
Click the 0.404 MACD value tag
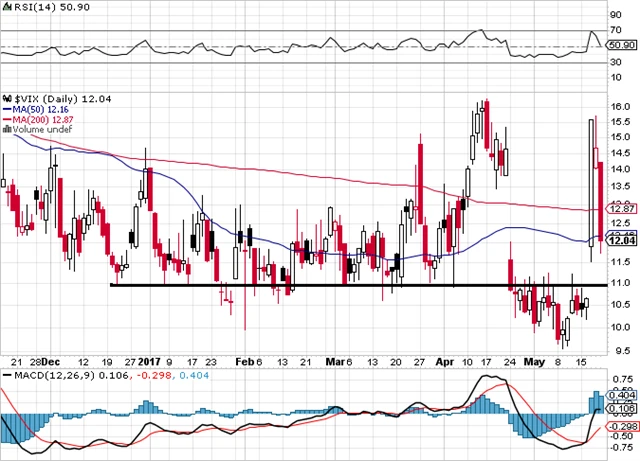point(622,396)
